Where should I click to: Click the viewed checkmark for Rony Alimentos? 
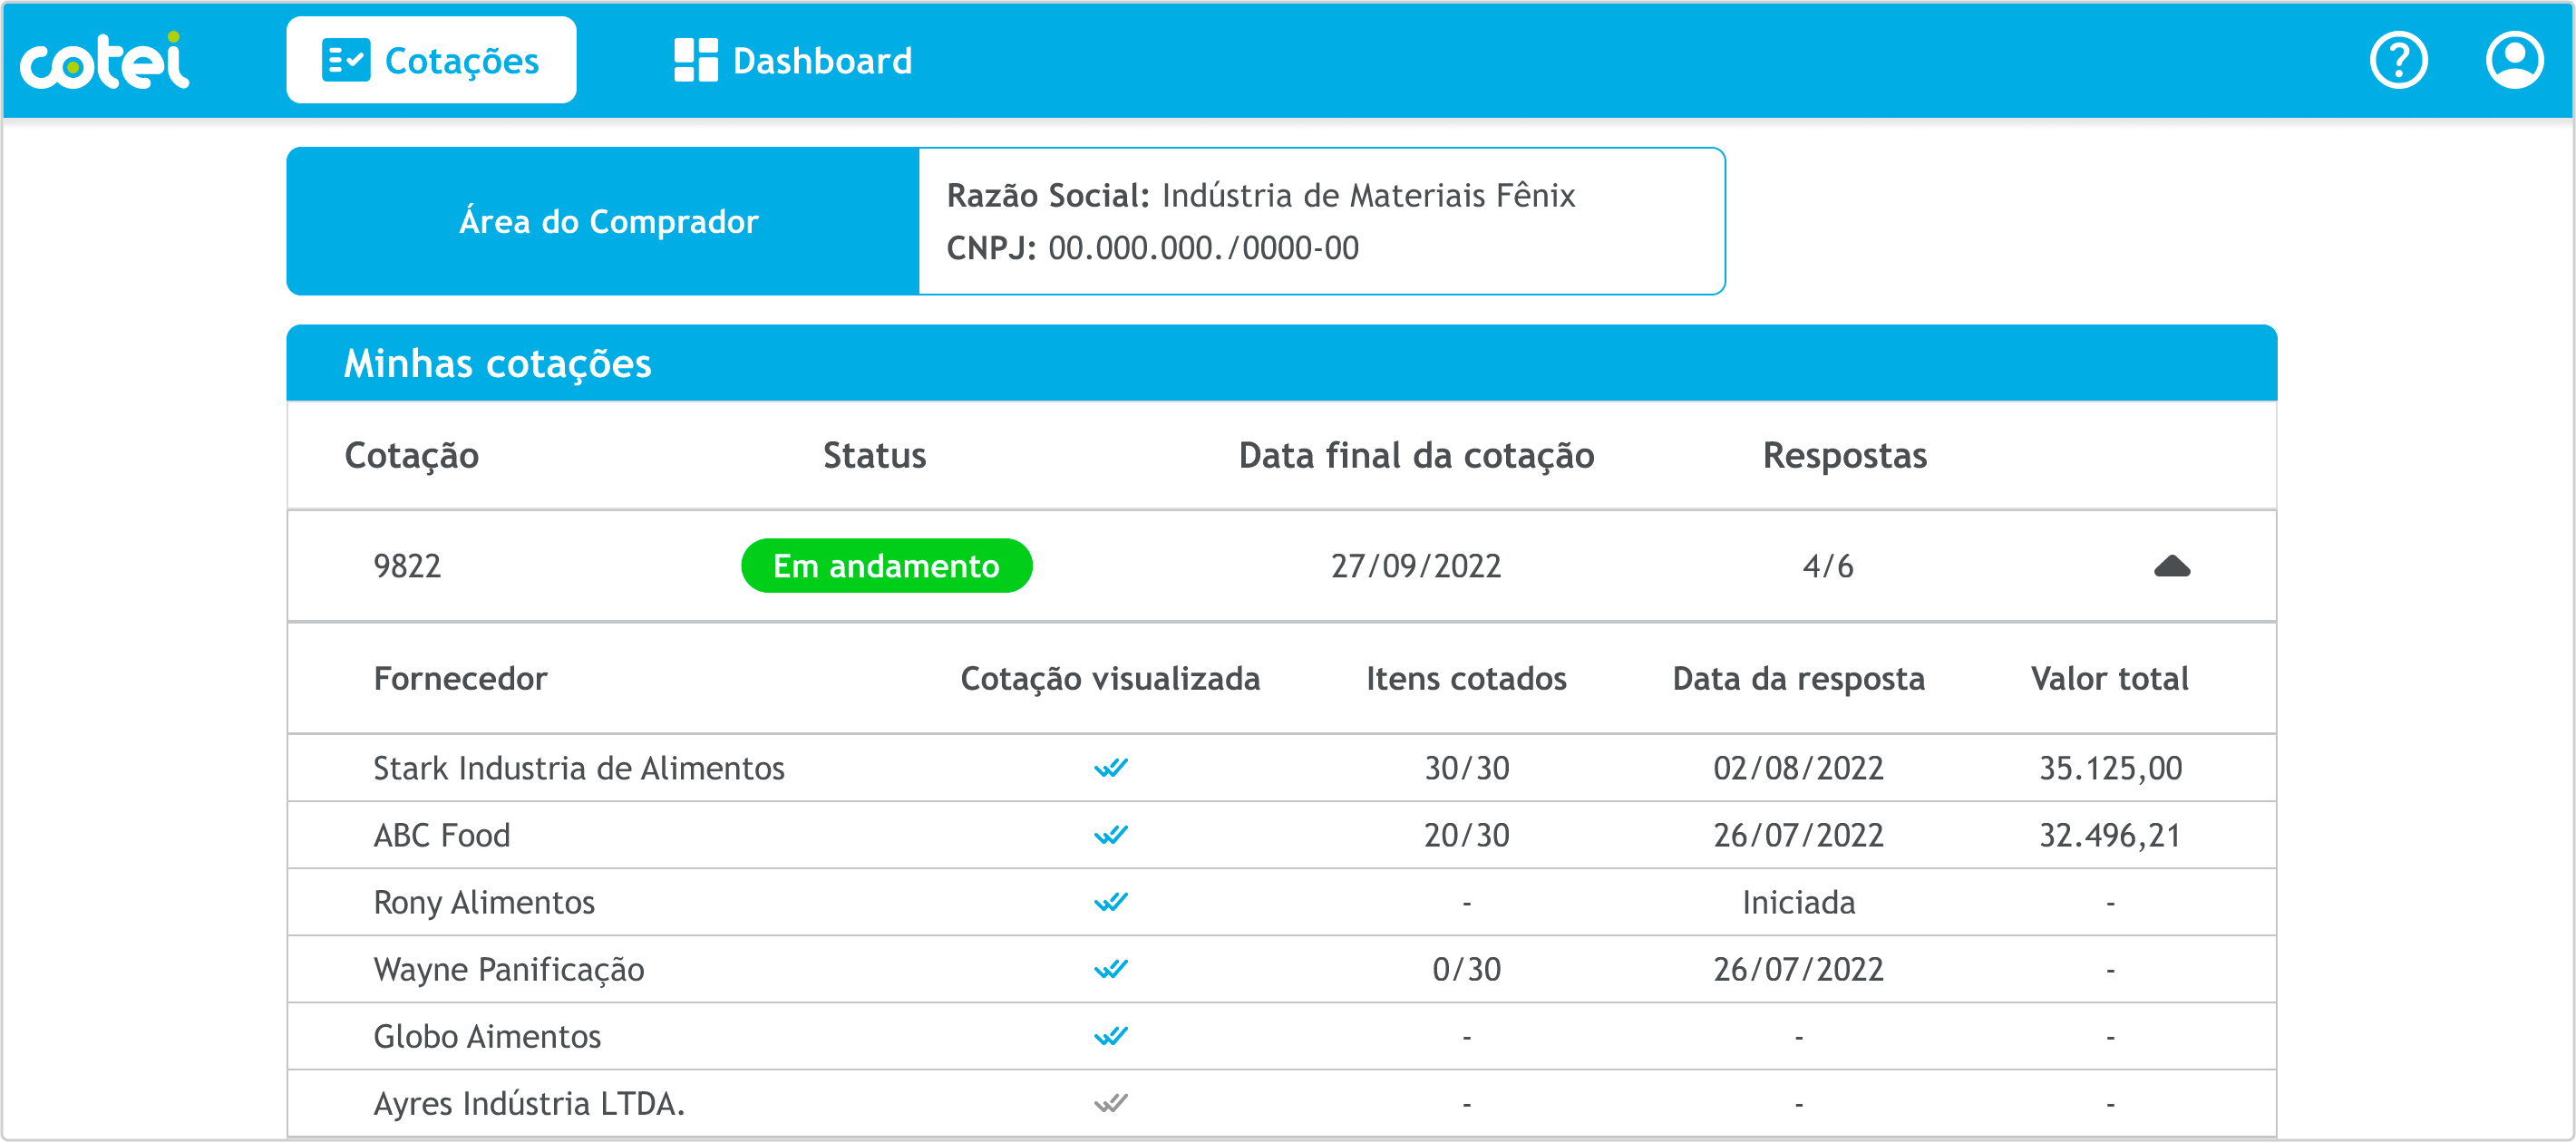1110,902
